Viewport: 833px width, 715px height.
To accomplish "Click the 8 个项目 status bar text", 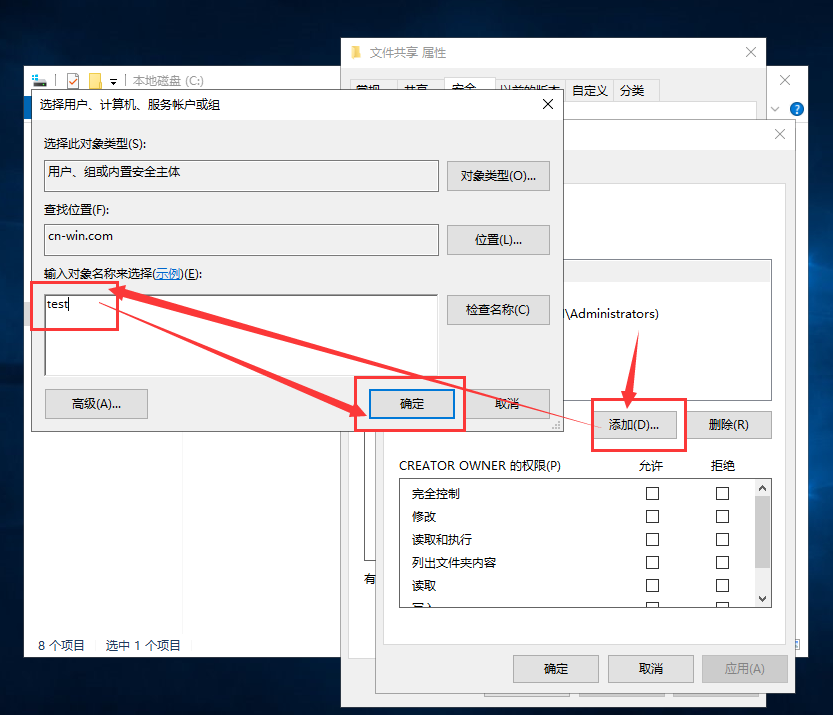I will (61, 645).
